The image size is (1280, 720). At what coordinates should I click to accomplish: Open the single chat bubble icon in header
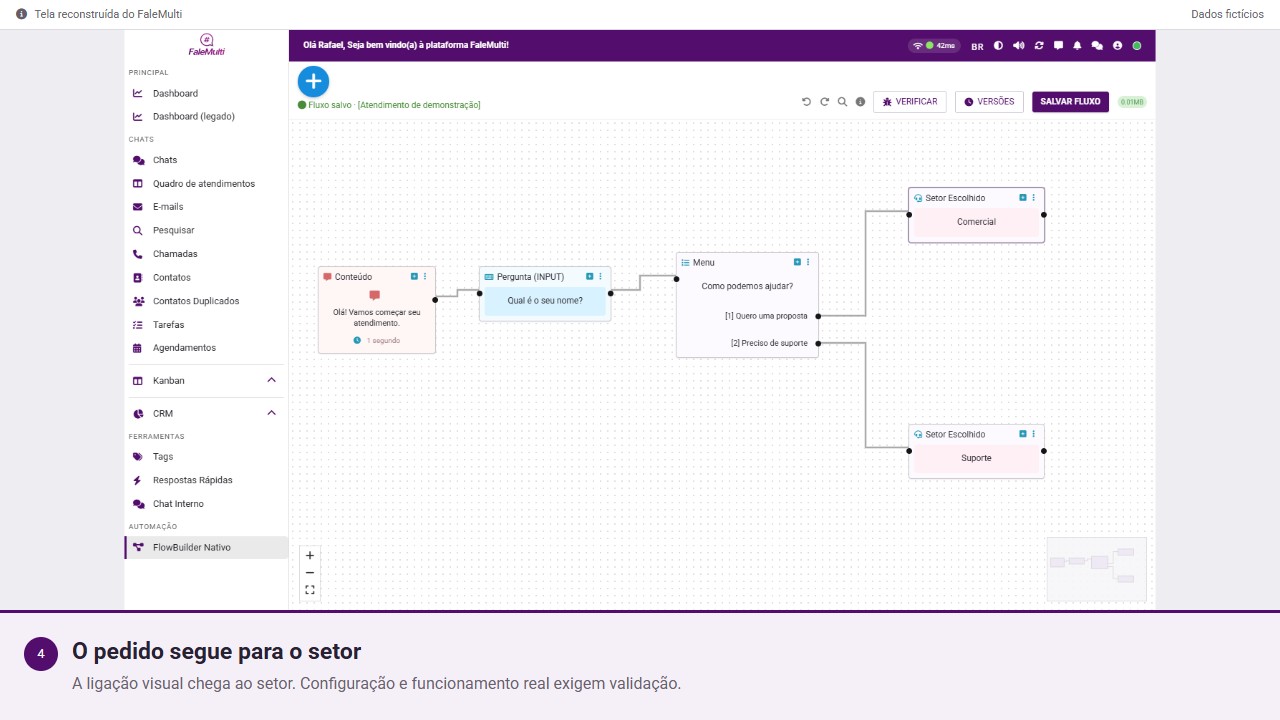[x=1058, y=46]
